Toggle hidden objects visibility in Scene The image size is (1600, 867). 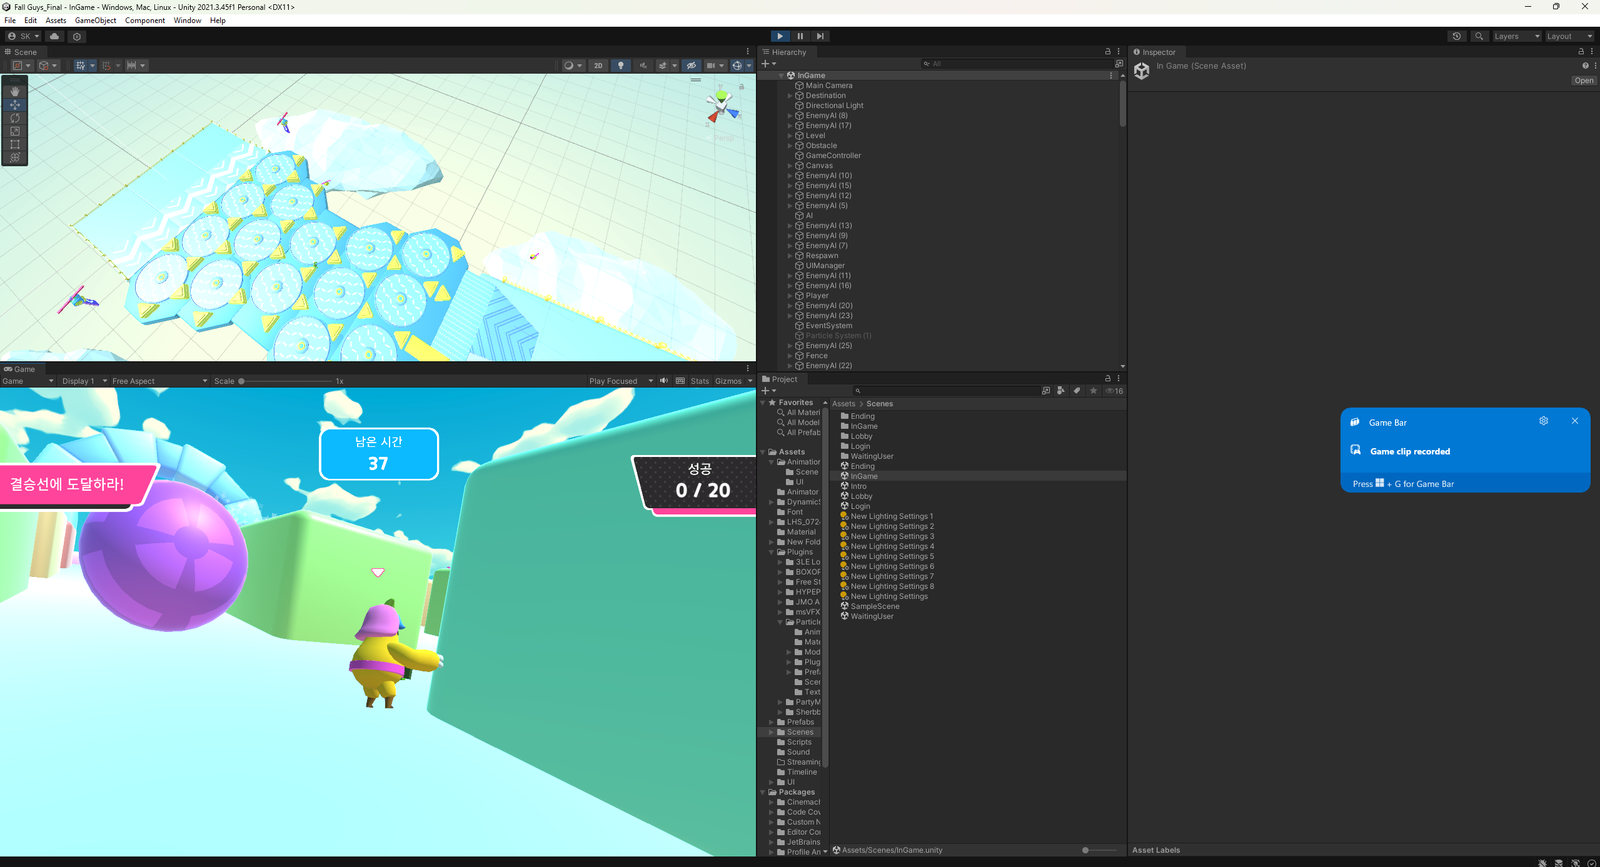[x=691, y=65]
